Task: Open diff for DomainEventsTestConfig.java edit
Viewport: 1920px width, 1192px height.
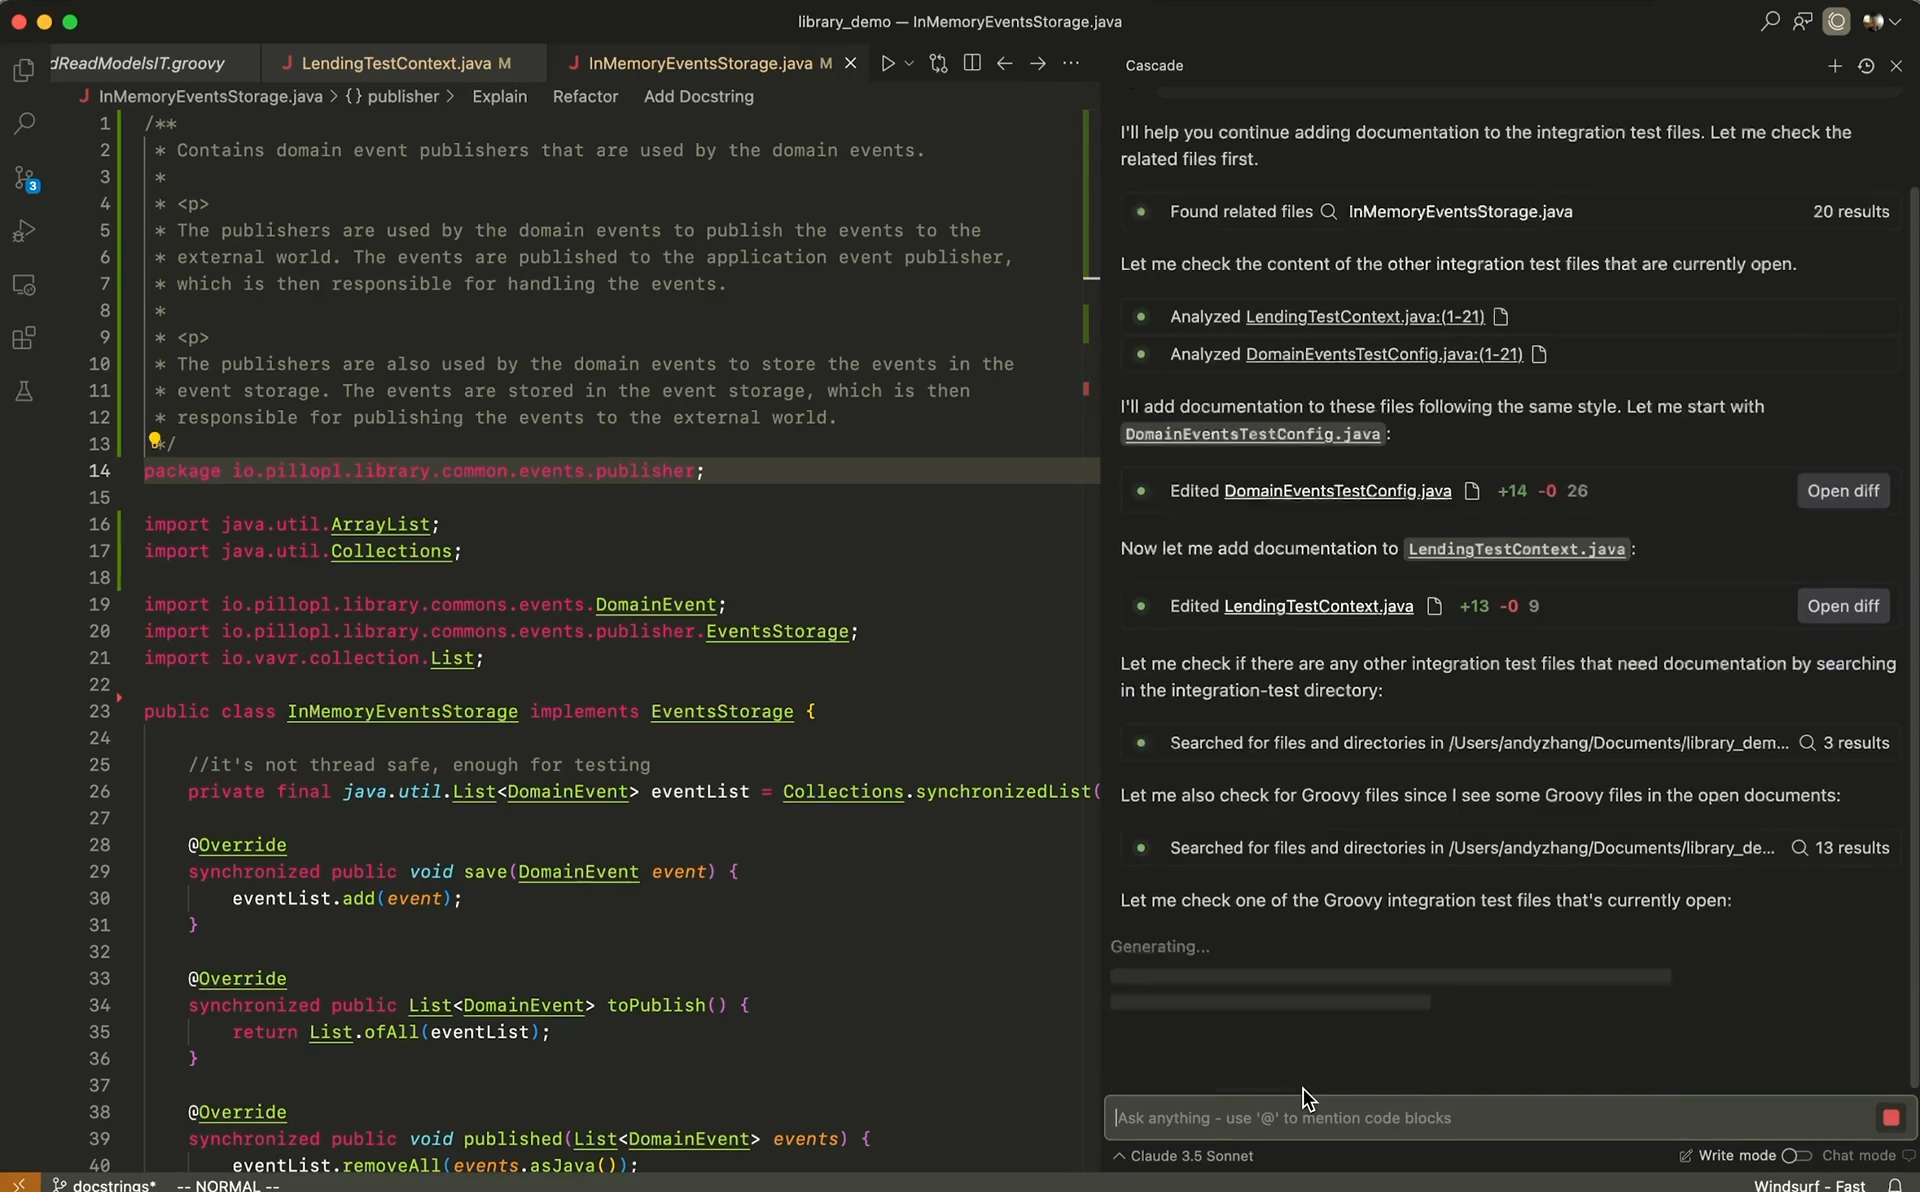Action: point(1842,491)
